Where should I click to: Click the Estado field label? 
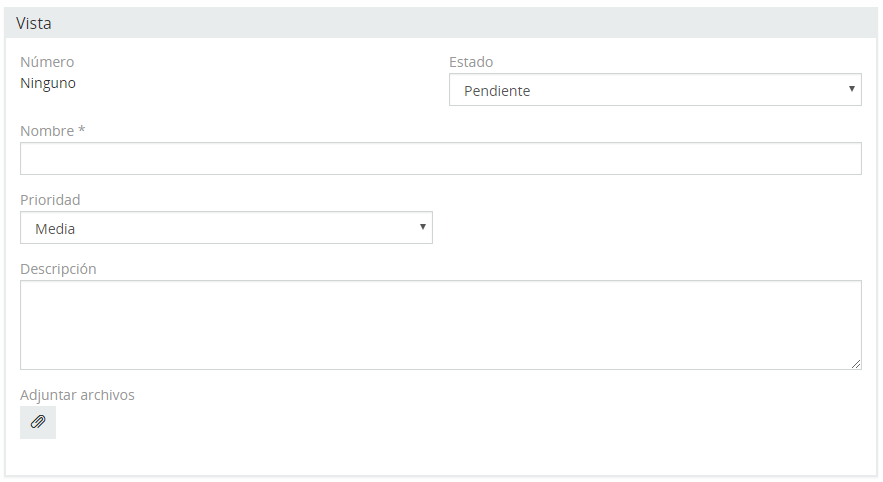click(x=471, y=62)
